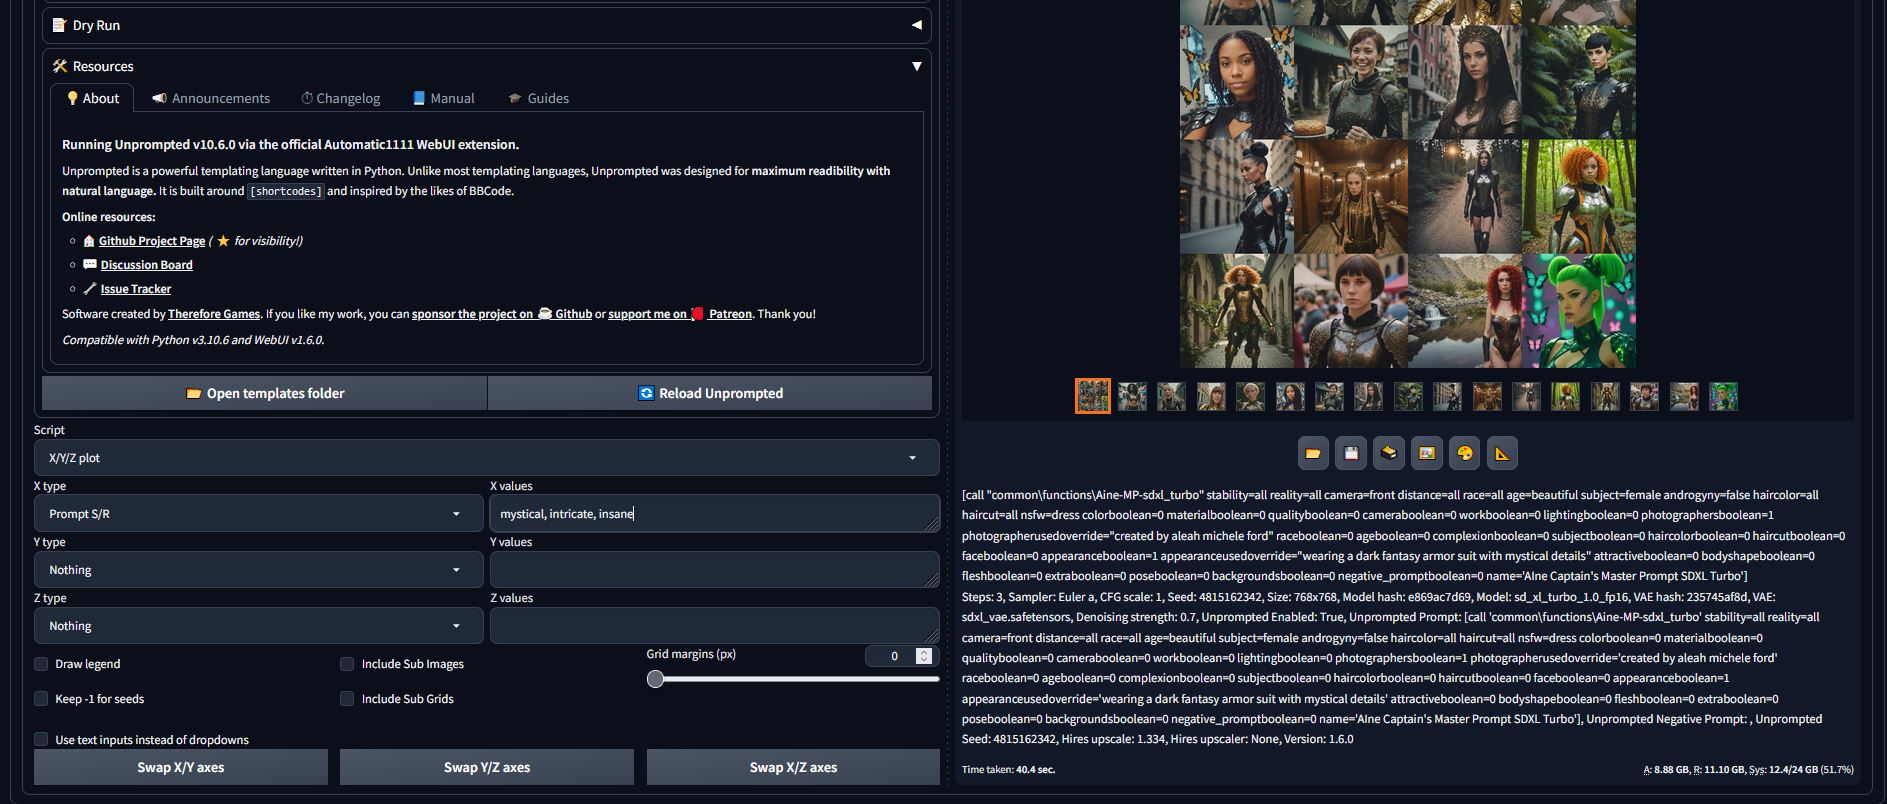Swap the X/Y axes
1887x804 pixels.
coord(181,767)
